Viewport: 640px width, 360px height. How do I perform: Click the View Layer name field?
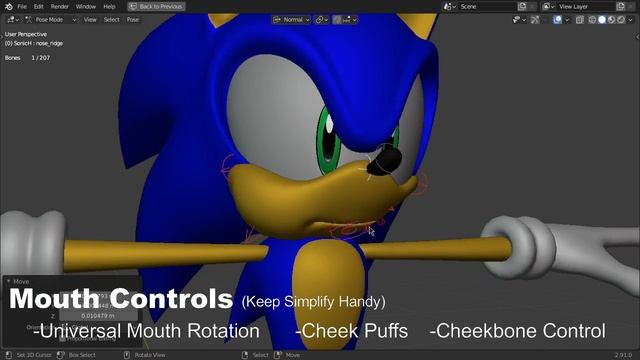coord(586,7)
